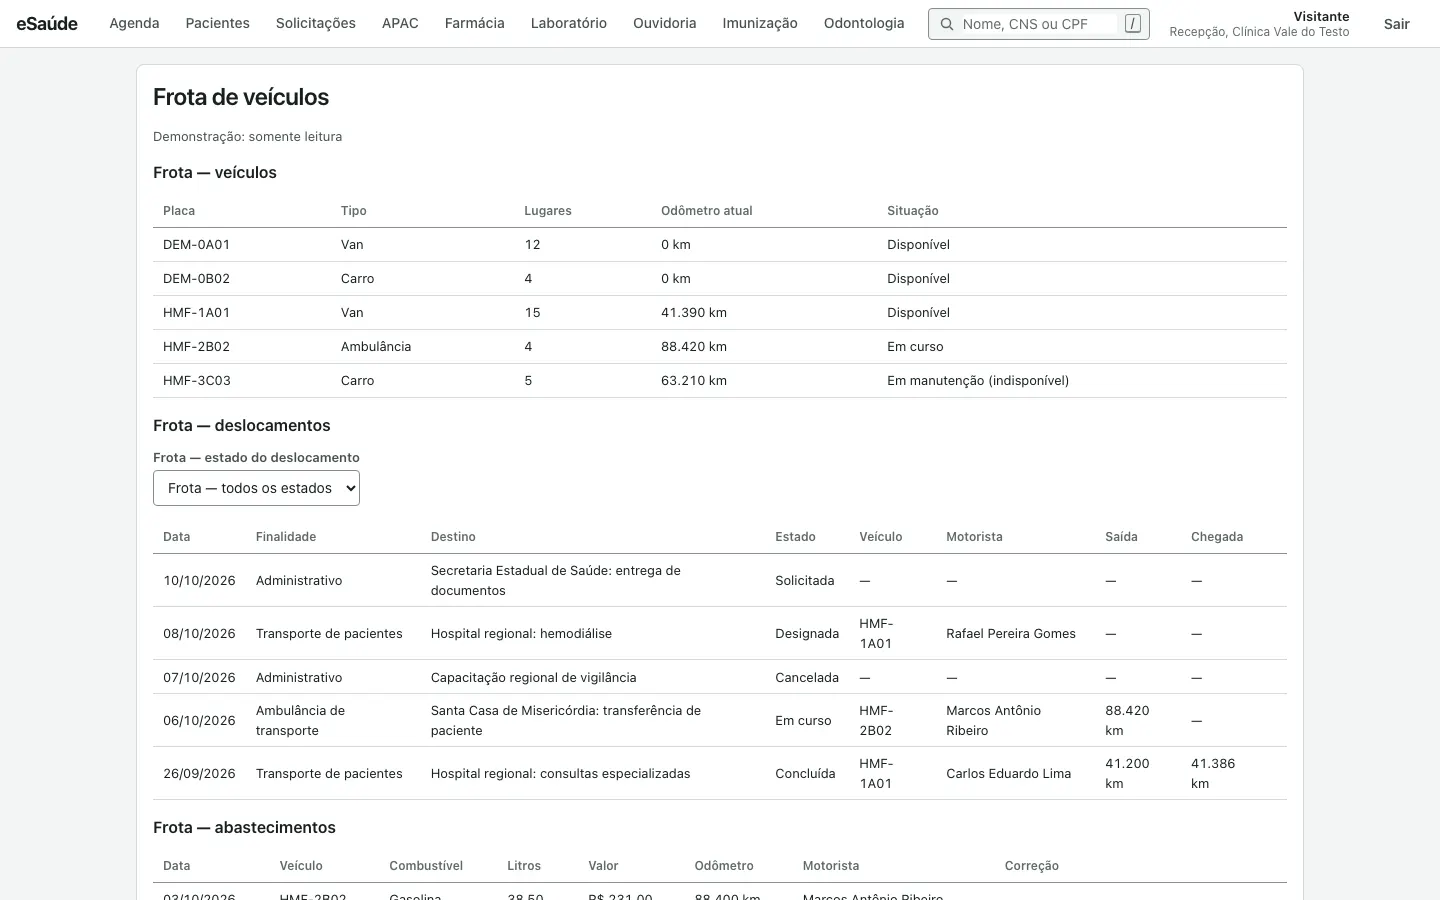Click the Visitante user name
The width and height of the screenshot is (1440, 900).
(1321, 17)
